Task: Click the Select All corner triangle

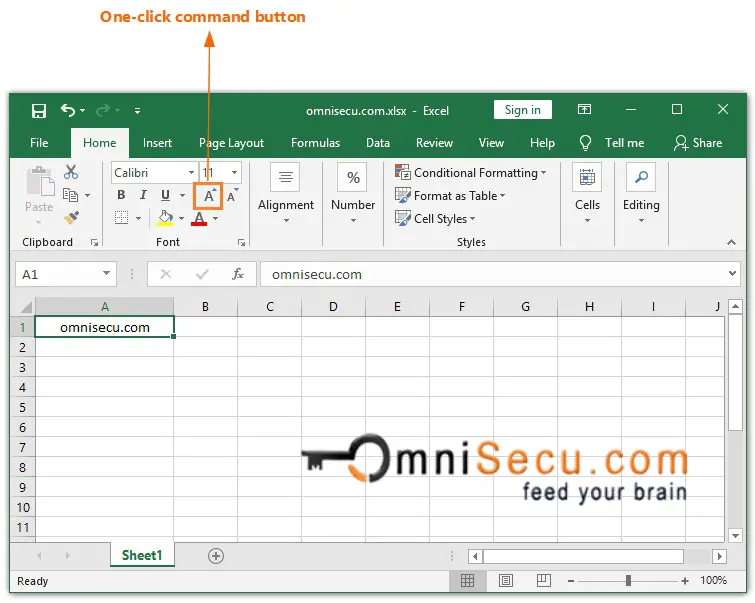Action: [x=25, y=307]
